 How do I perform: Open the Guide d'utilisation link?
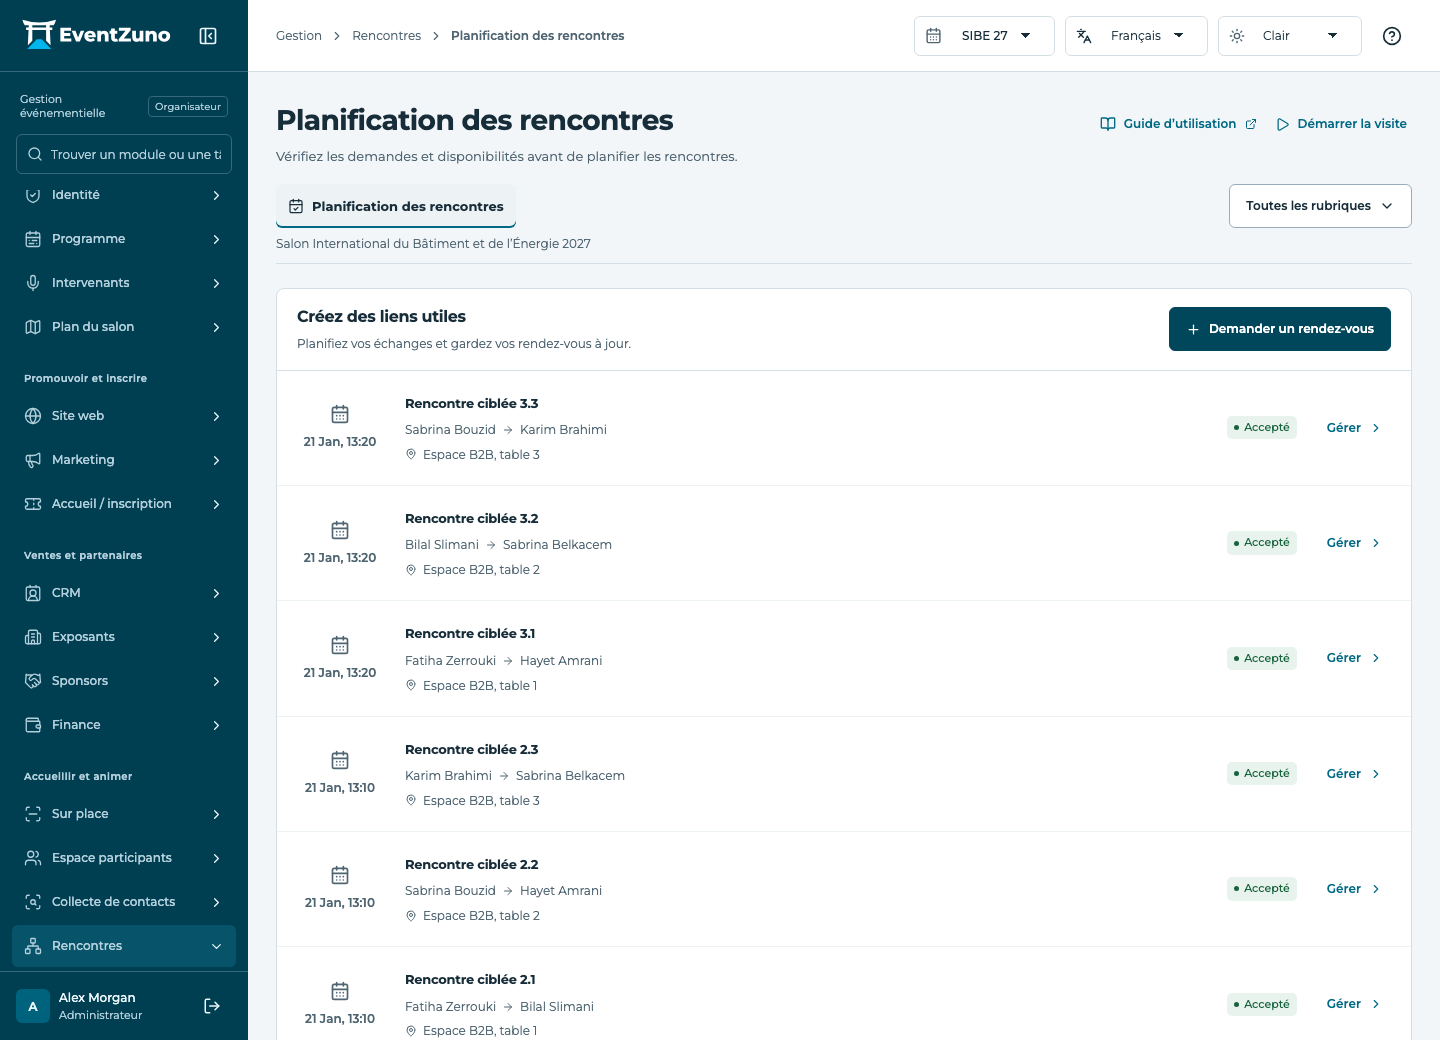[1178, 124]
